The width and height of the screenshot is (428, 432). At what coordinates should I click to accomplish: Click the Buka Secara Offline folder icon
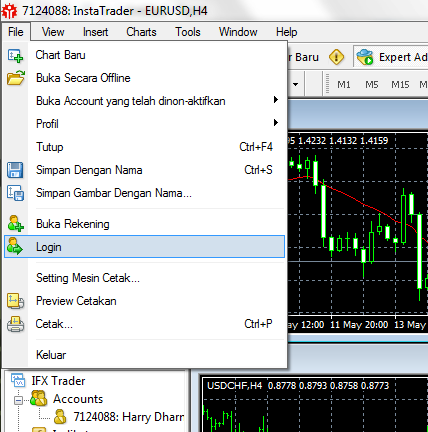[x=15, y=78]
